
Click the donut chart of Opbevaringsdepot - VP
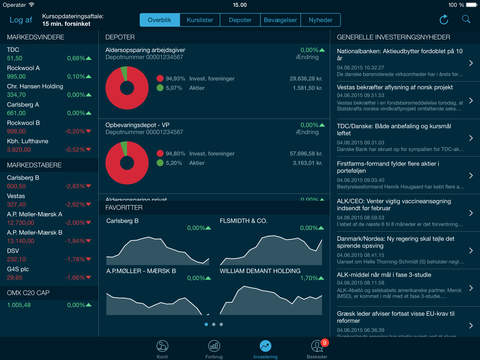(x=127, y=163)
